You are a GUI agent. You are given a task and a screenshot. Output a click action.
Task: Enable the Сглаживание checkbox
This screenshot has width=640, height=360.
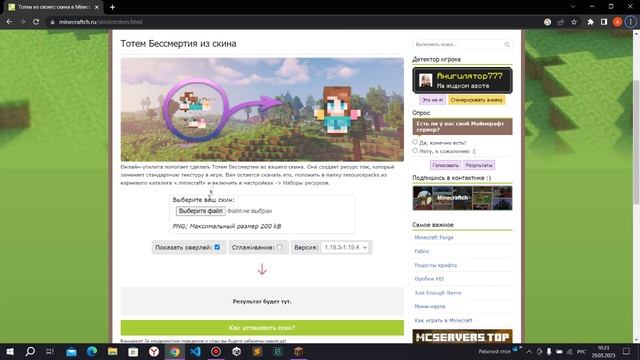click(279, 247)
